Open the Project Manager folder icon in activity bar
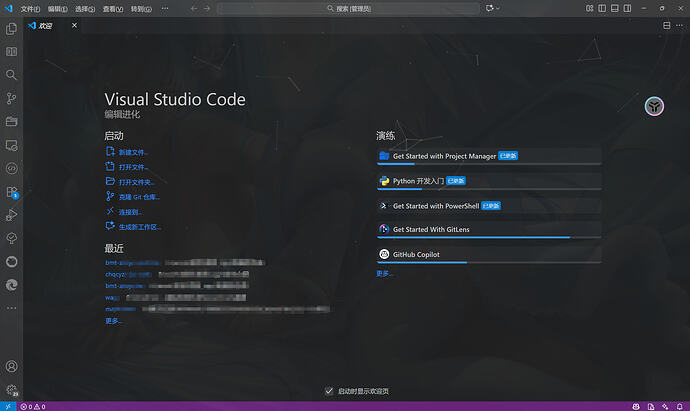Image resolution: width=690 pixels, height=411 pixels. [11, 121]
